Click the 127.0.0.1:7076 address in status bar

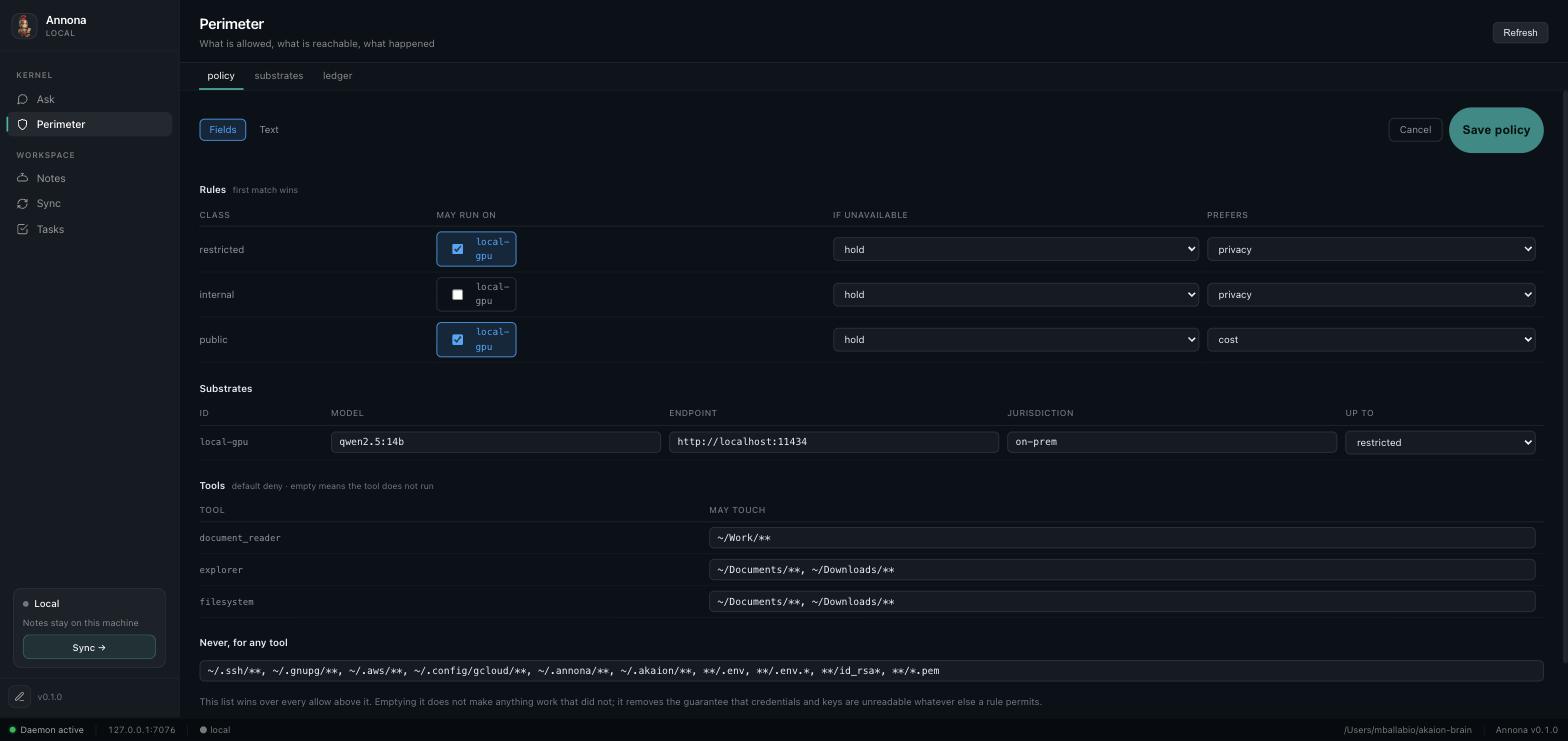tap(142, 730)
